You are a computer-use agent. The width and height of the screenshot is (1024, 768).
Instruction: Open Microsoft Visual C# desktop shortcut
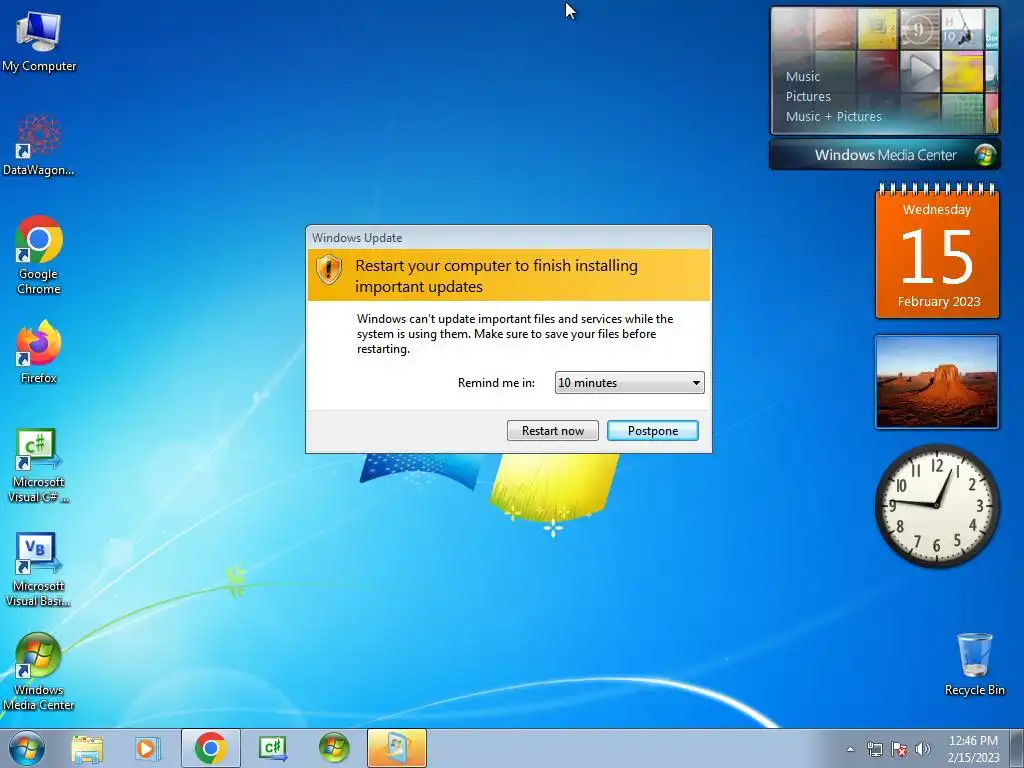(x=38, y=465)
